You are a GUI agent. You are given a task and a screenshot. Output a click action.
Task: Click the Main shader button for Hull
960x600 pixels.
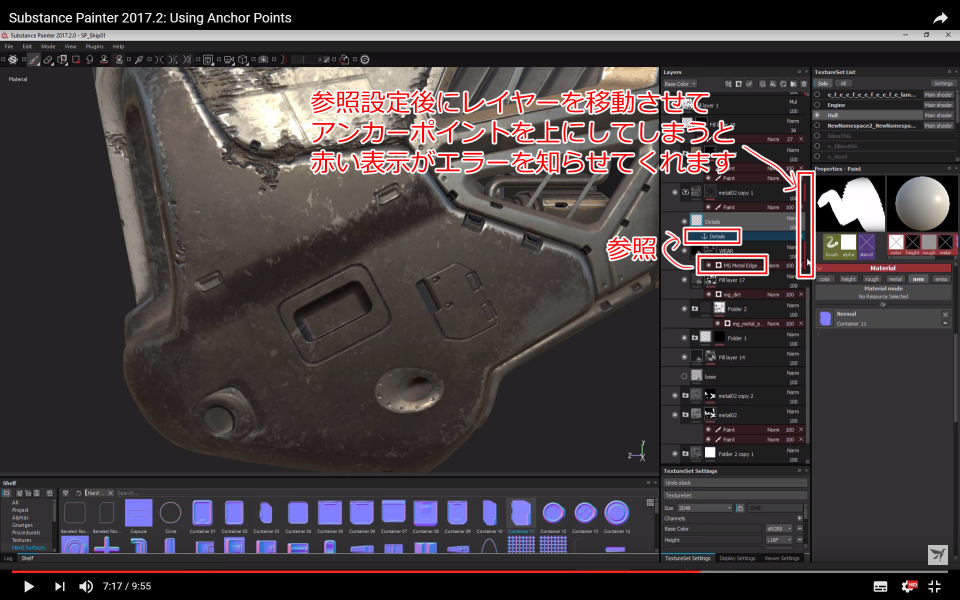[x=938, y=115]
